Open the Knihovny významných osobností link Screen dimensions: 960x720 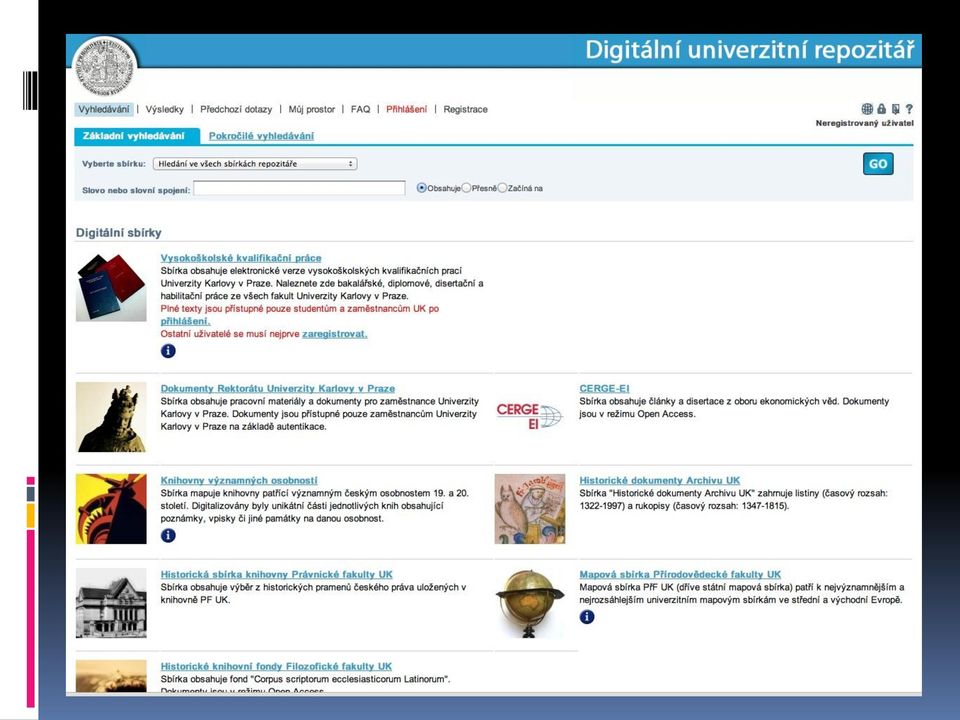click(x=239, y=481)
